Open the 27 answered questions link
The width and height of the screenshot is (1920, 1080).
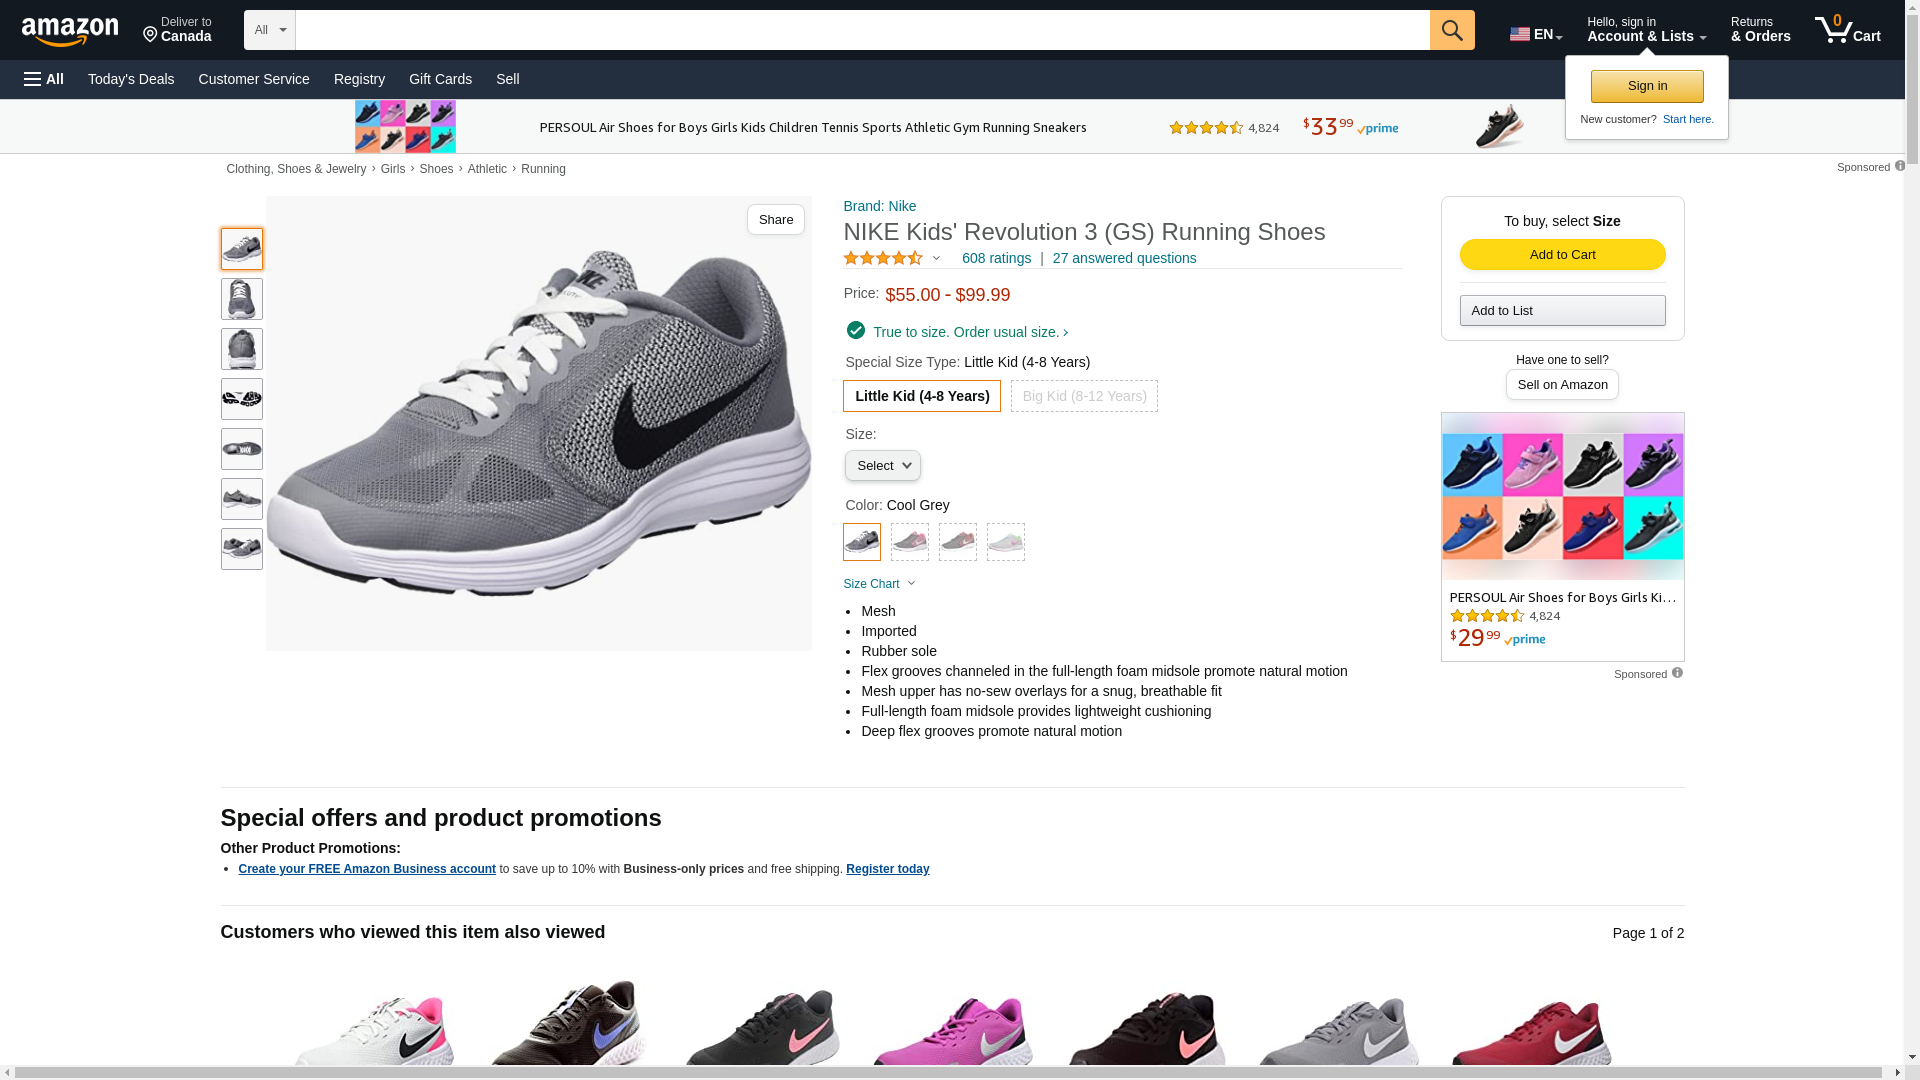[1124, 258]
